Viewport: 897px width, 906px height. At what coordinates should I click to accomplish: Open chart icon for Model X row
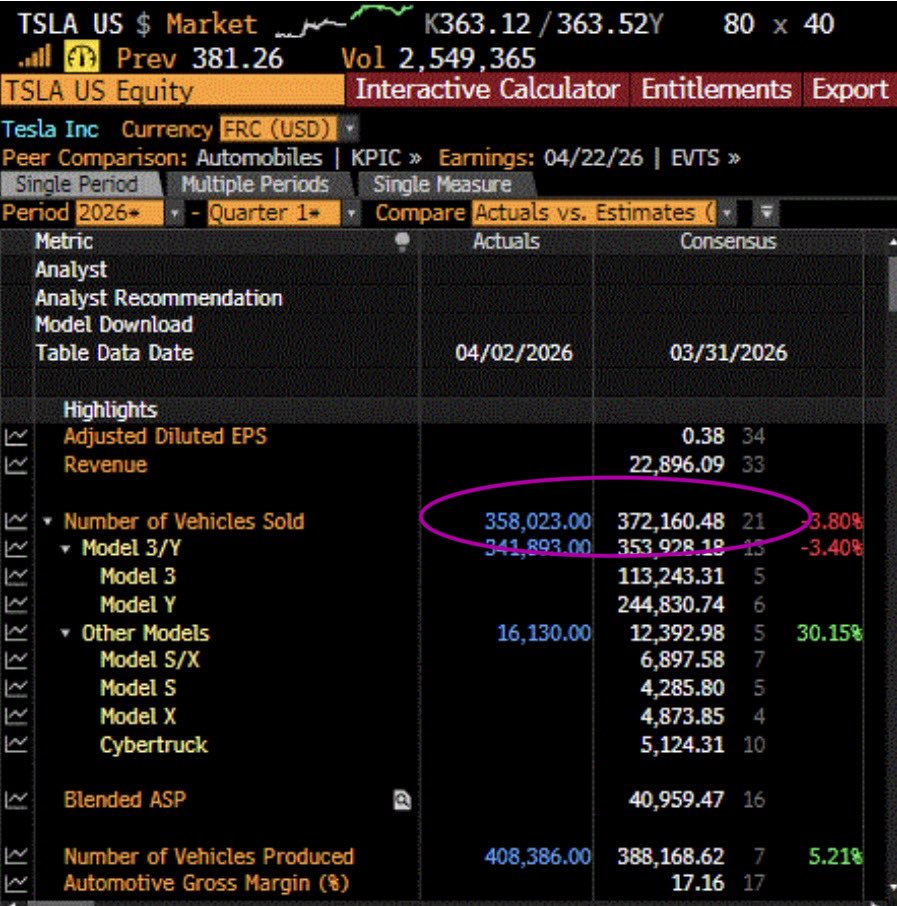tap(16, 716)
